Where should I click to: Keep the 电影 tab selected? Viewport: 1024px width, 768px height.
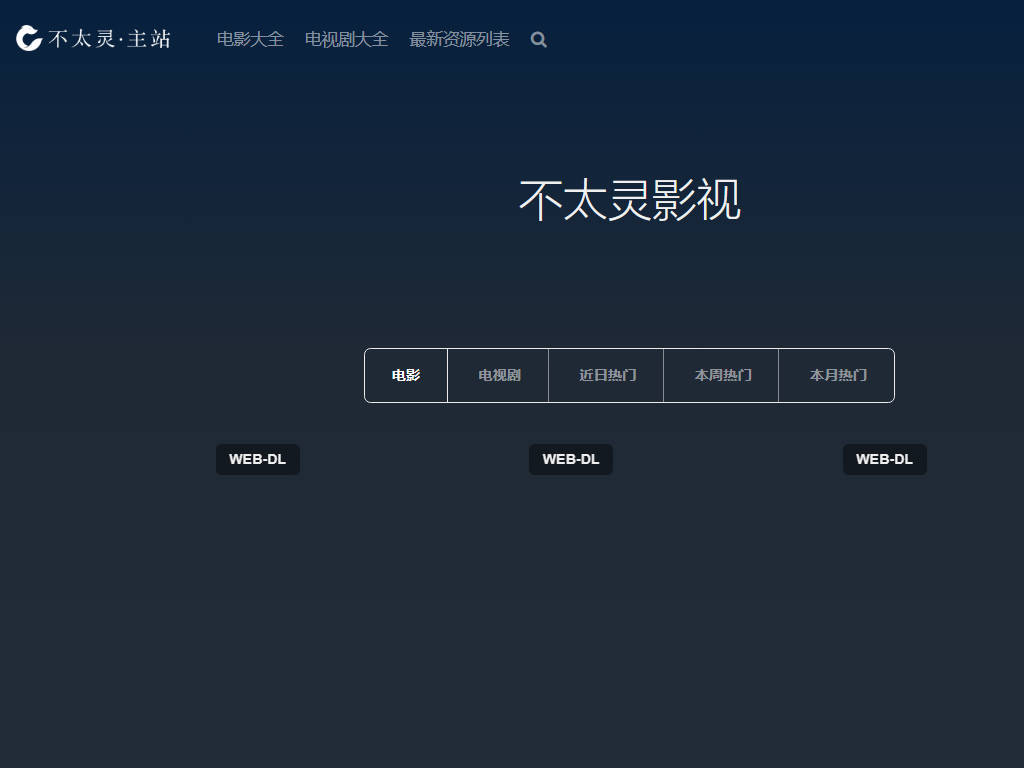point(405,375)
